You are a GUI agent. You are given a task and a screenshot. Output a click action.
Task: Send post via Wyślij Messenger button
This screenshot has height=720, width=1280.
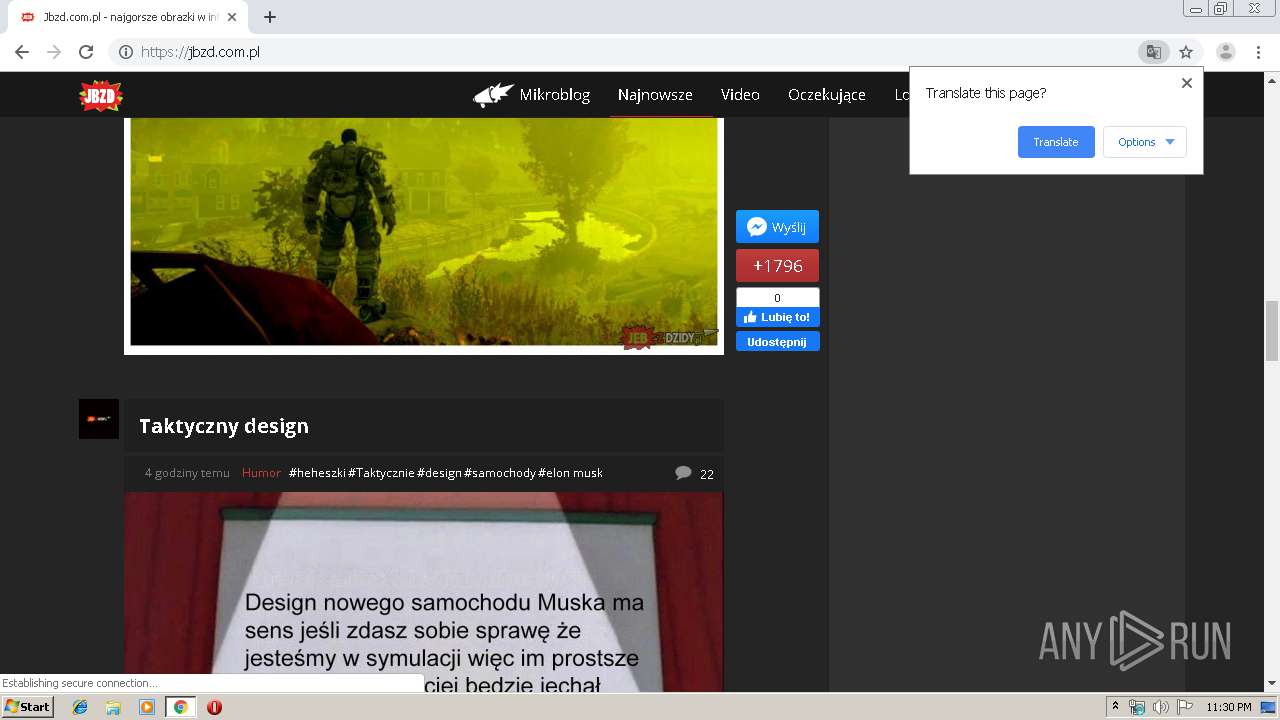(777, 227)
